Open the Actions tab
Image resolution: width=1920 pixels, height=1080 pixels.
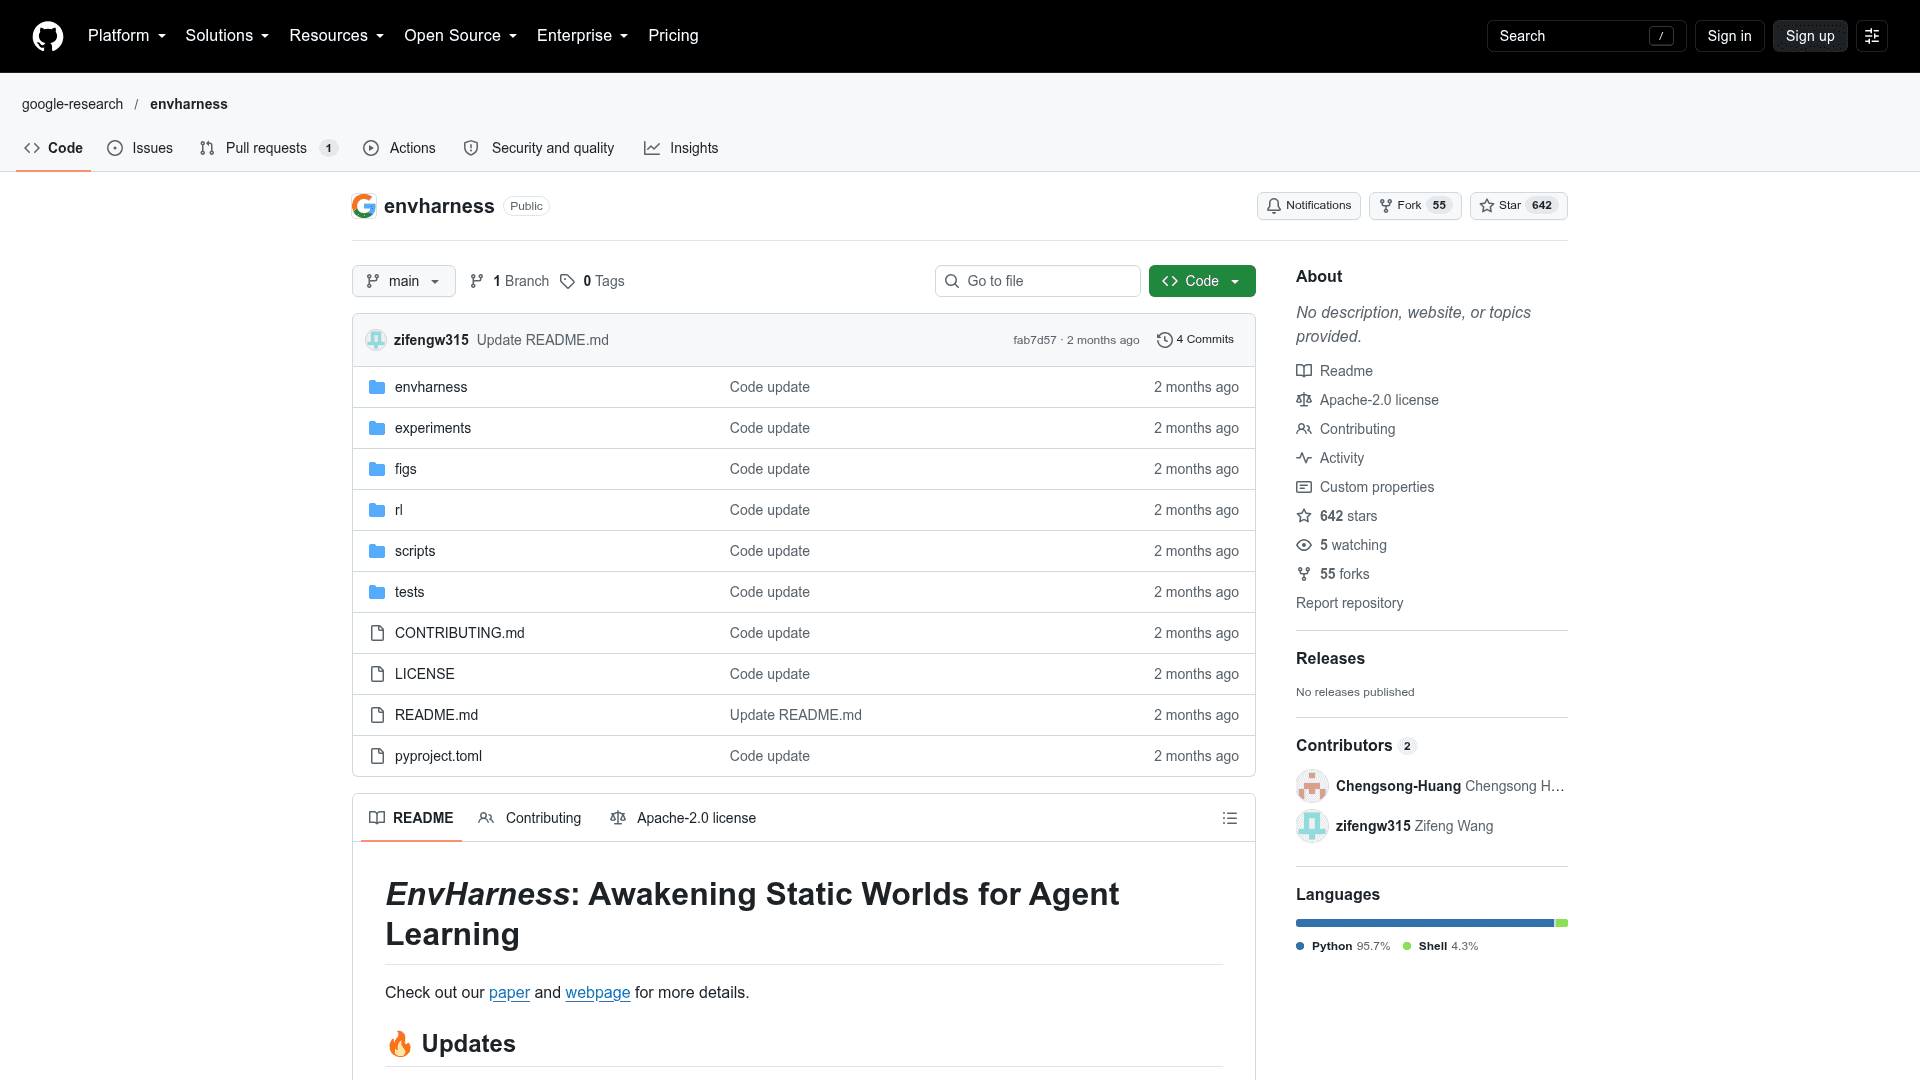pos(399,148)
